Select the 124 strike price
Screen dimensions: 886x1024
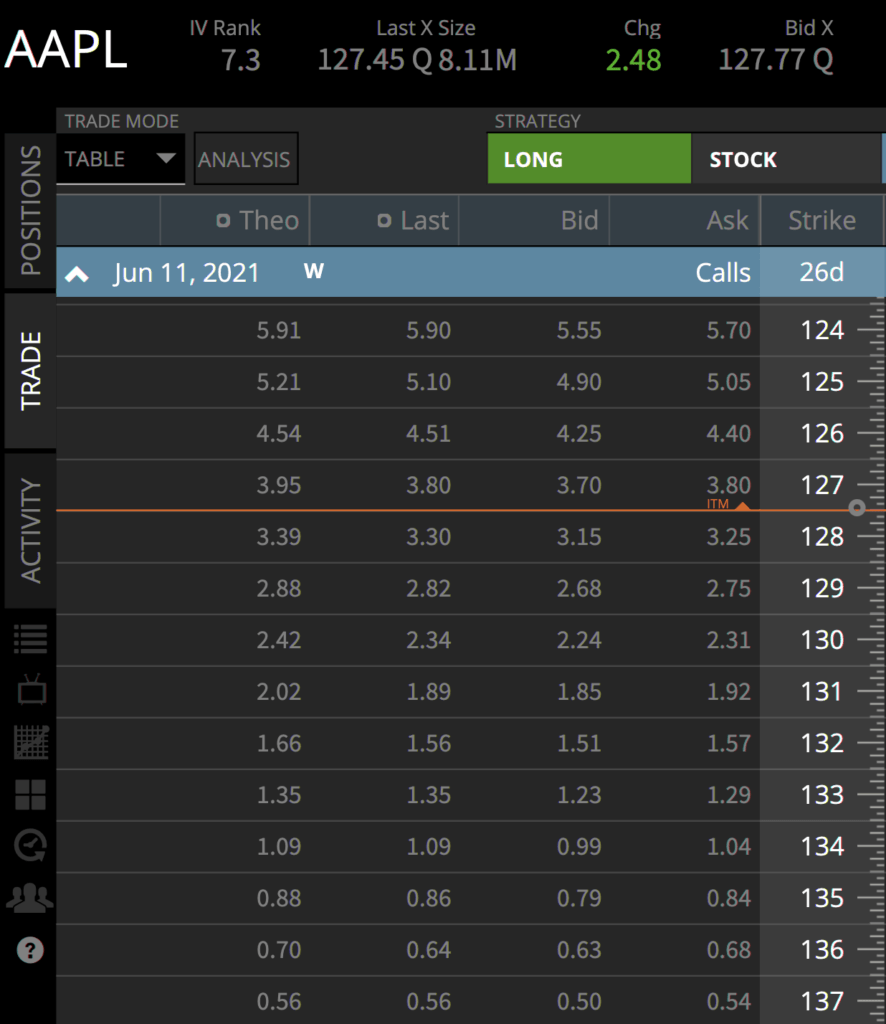tap(822, 330)
